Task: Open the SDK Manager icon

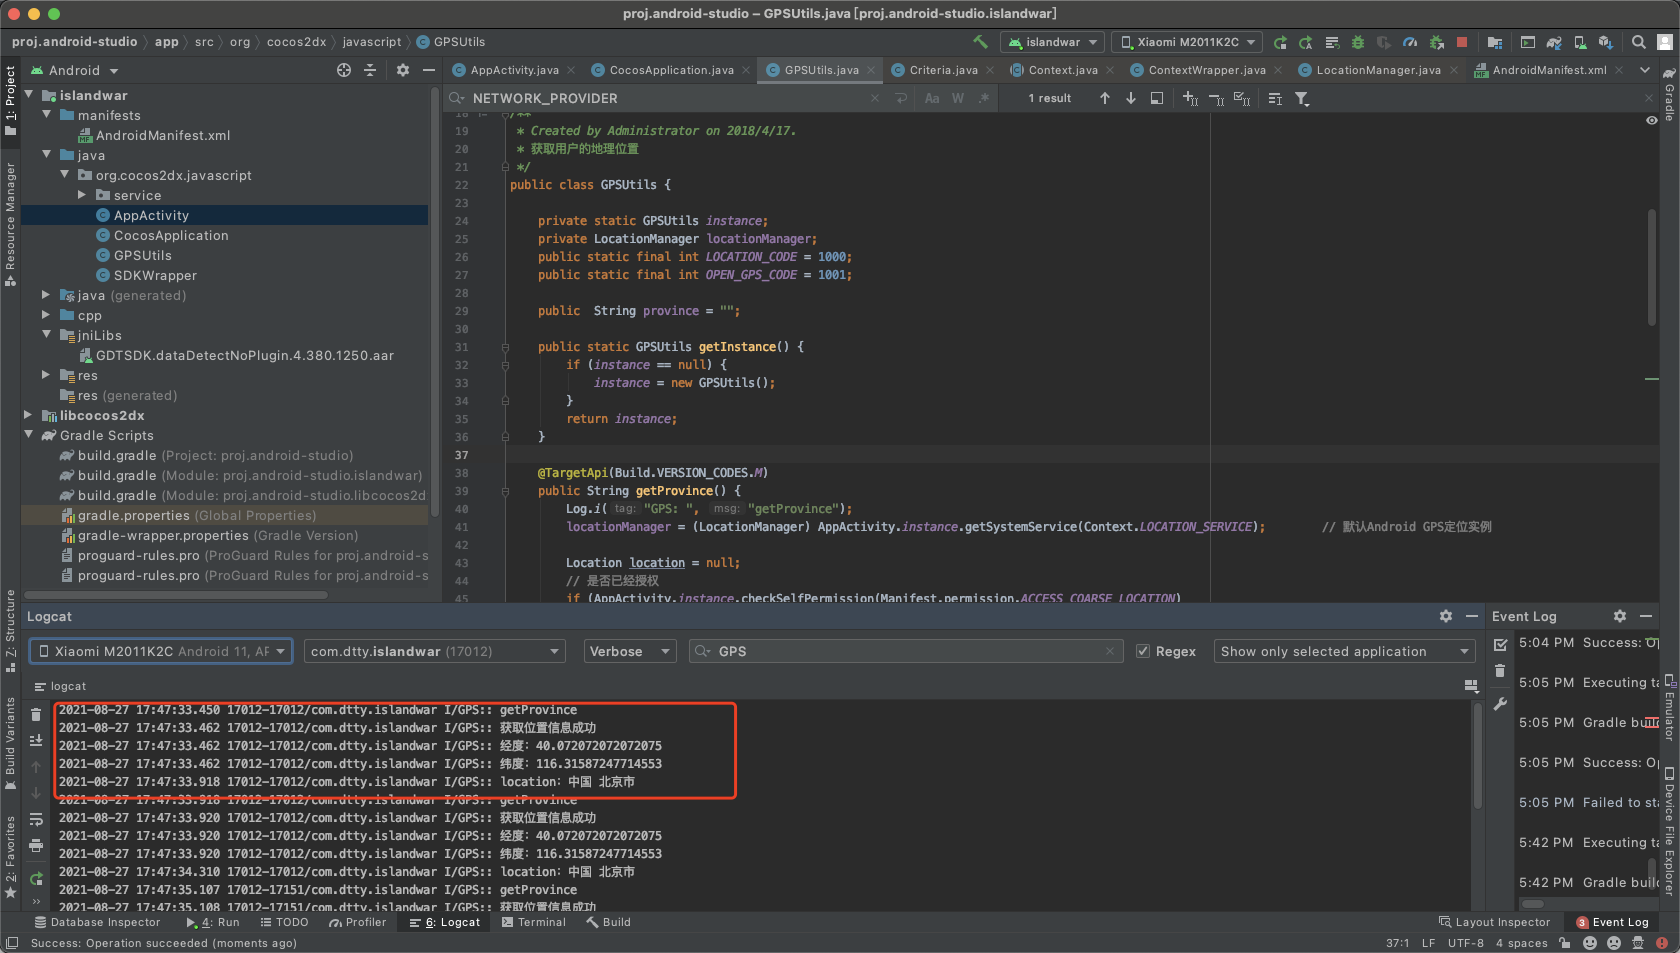Action: (x=1605, y=42)
